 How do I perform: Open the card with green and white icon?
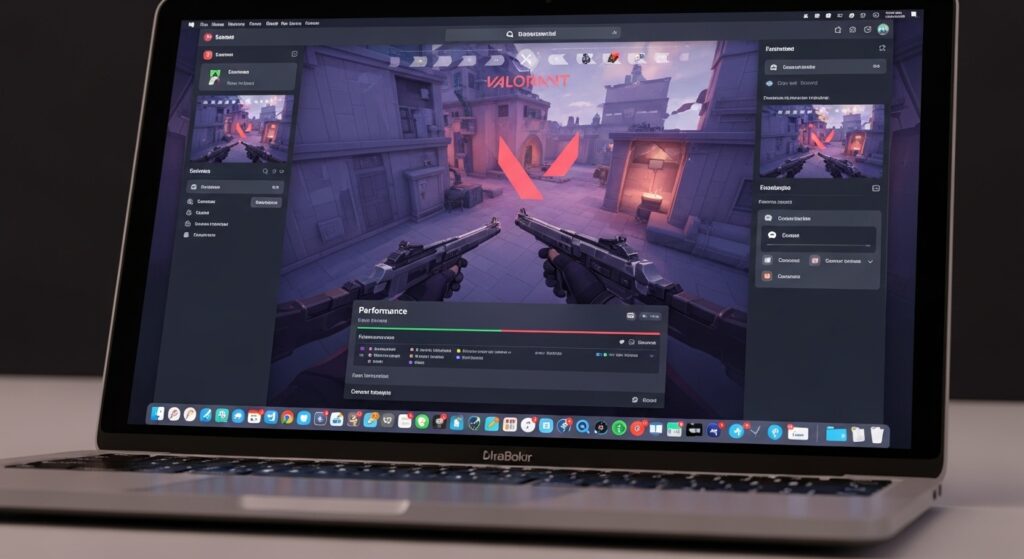[x=248, y=76]
